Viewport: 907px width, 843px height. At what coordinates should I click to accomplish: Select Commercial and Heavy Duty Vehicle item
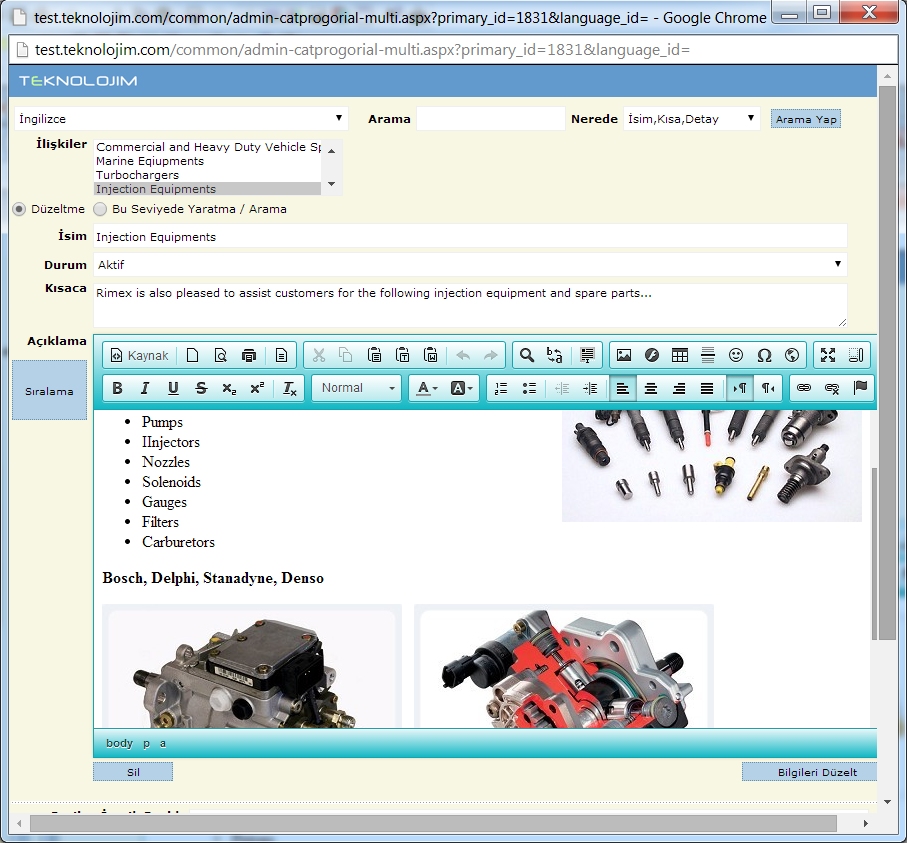pyautogui.click(x=208, y=147)
